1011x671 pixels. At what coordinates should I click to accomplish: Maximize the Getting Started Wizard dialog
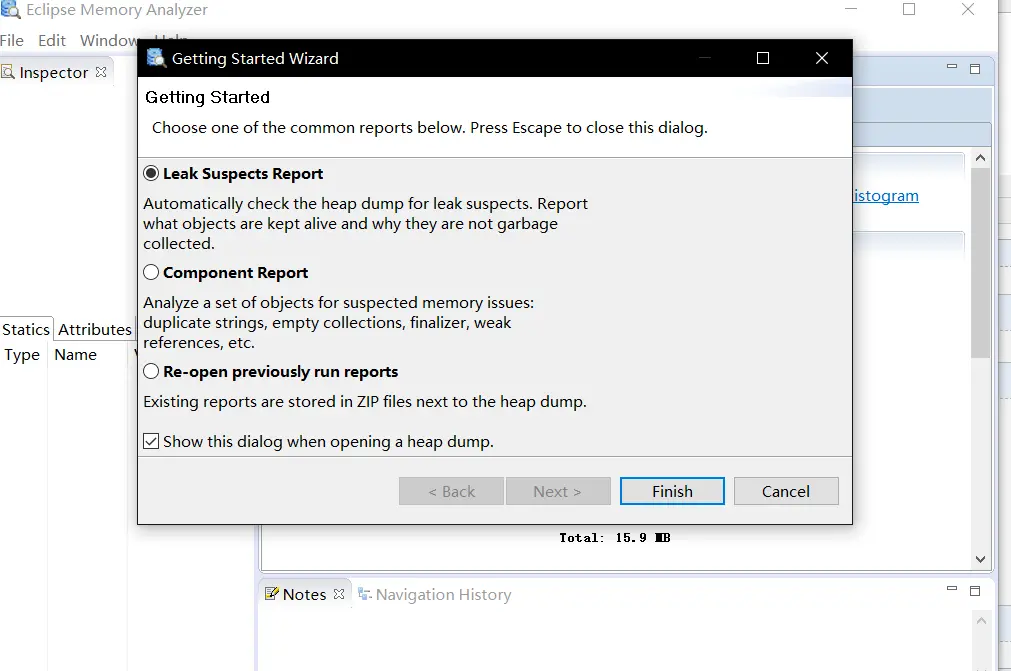tap(763, 58)
